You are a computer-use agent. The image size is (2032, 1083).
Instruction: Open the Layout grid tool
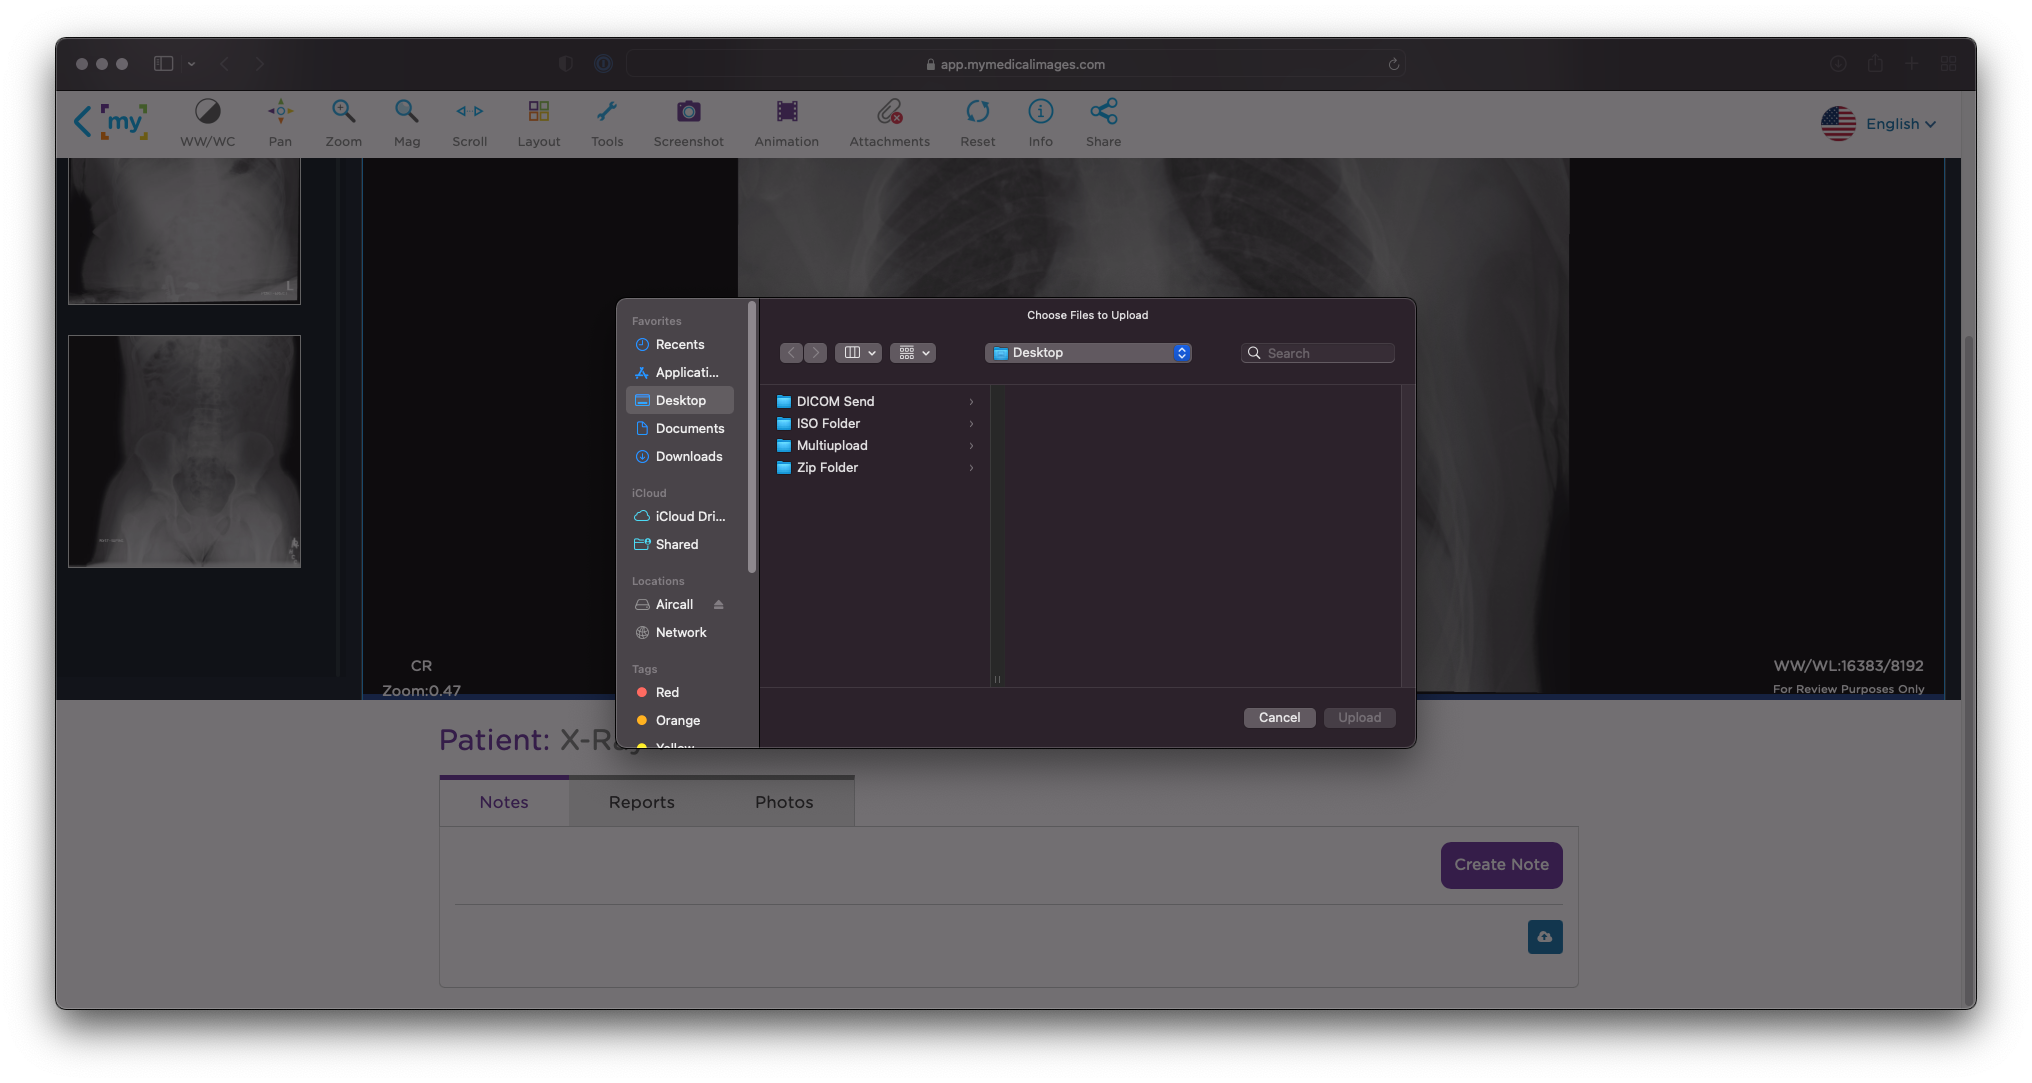point(538,123)
